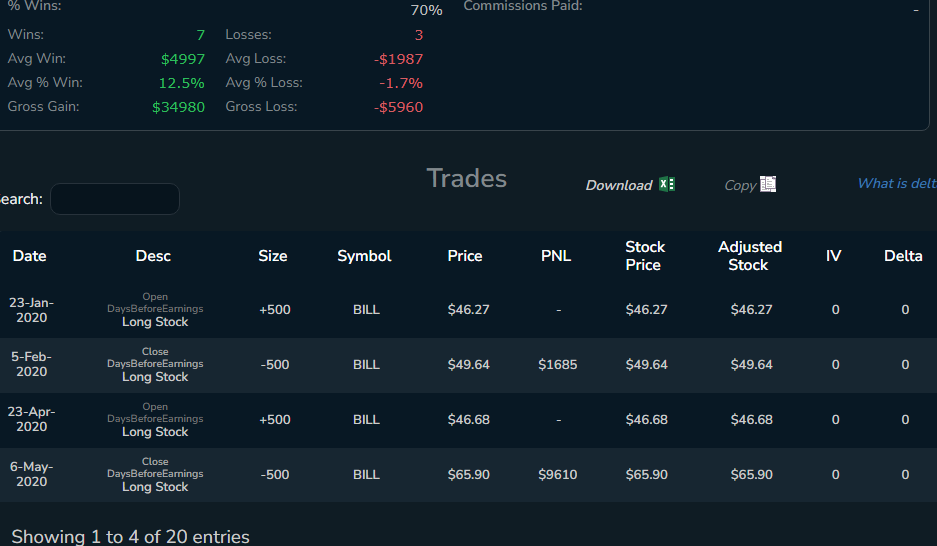
Task: Sort trades by the Desc column header
Action: pyautogui.click(x=153, y=256)
